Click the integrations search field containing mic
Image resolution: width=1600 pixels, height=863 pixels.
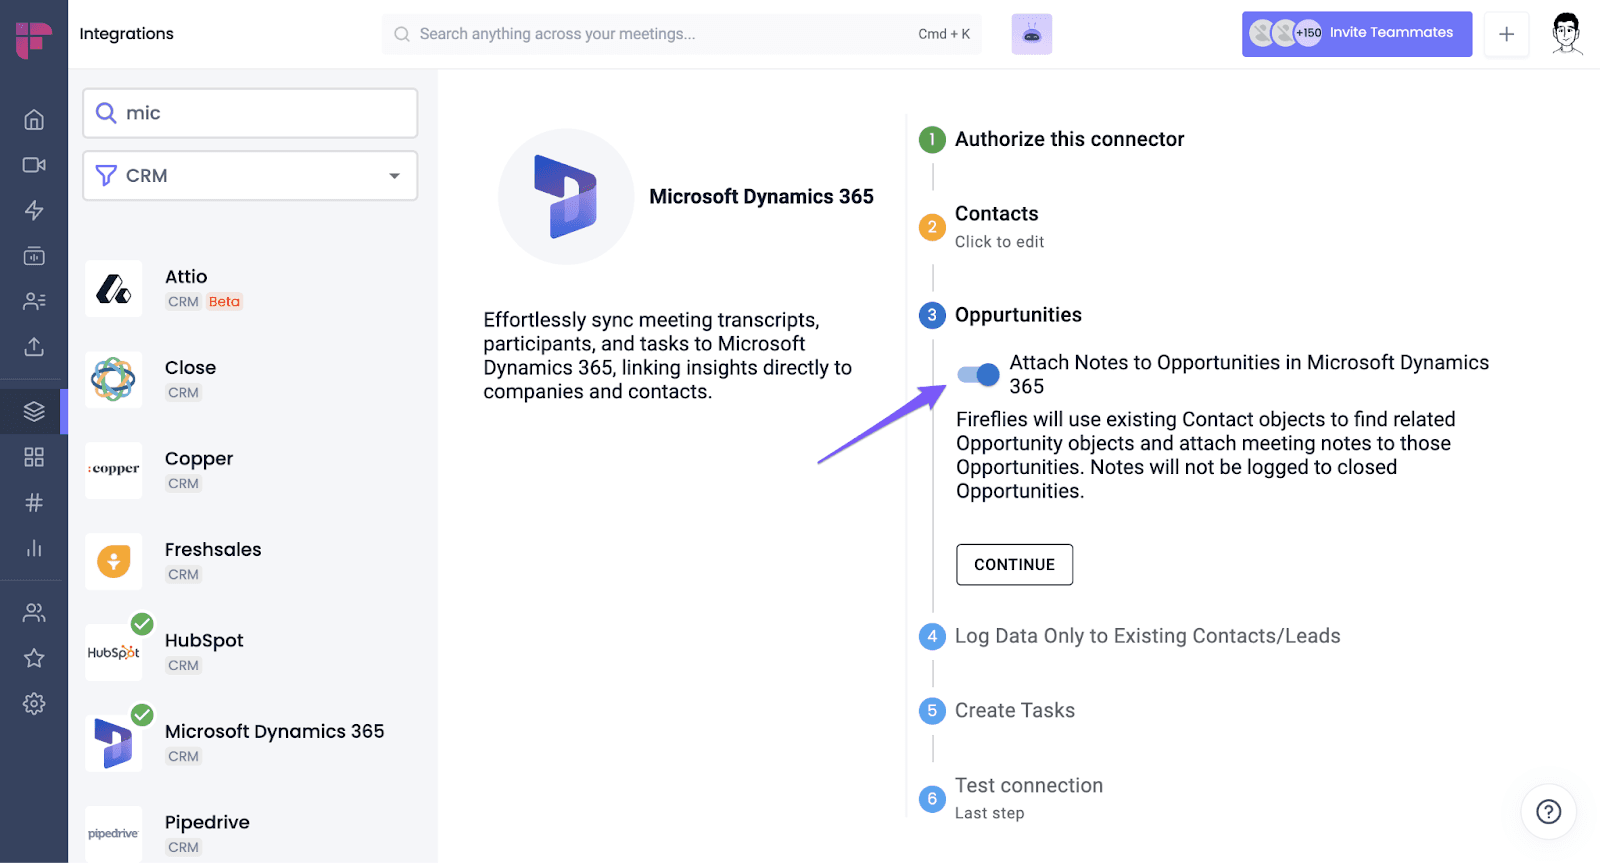pos(250,113)
